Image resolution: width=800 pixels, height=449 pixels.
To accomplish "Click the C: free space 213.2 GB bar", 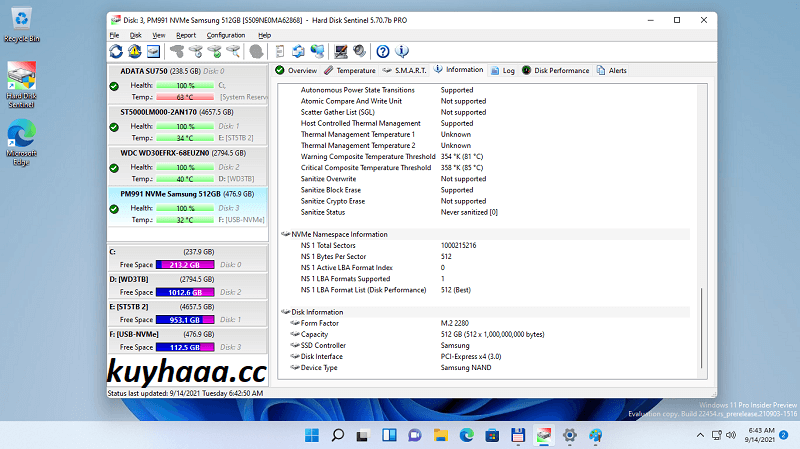I will coord(185,265).
